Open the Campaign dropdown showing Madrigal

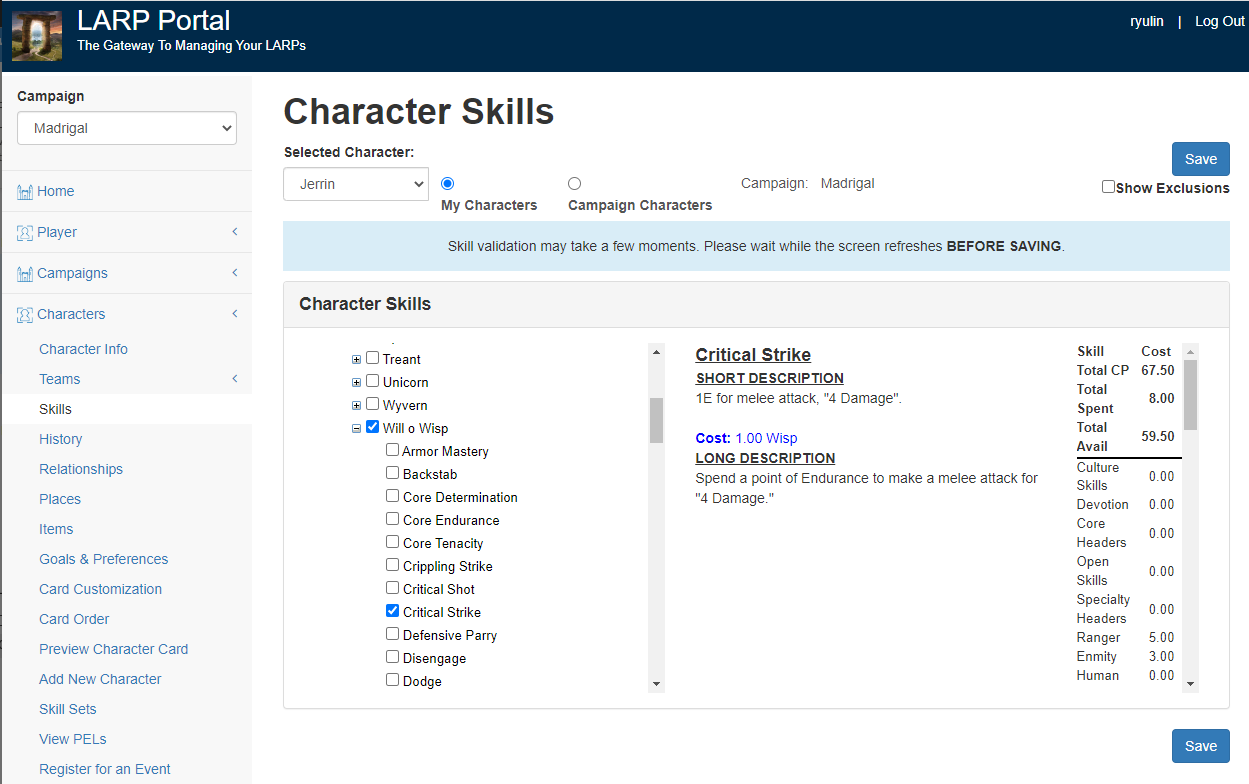click(127, 128)
